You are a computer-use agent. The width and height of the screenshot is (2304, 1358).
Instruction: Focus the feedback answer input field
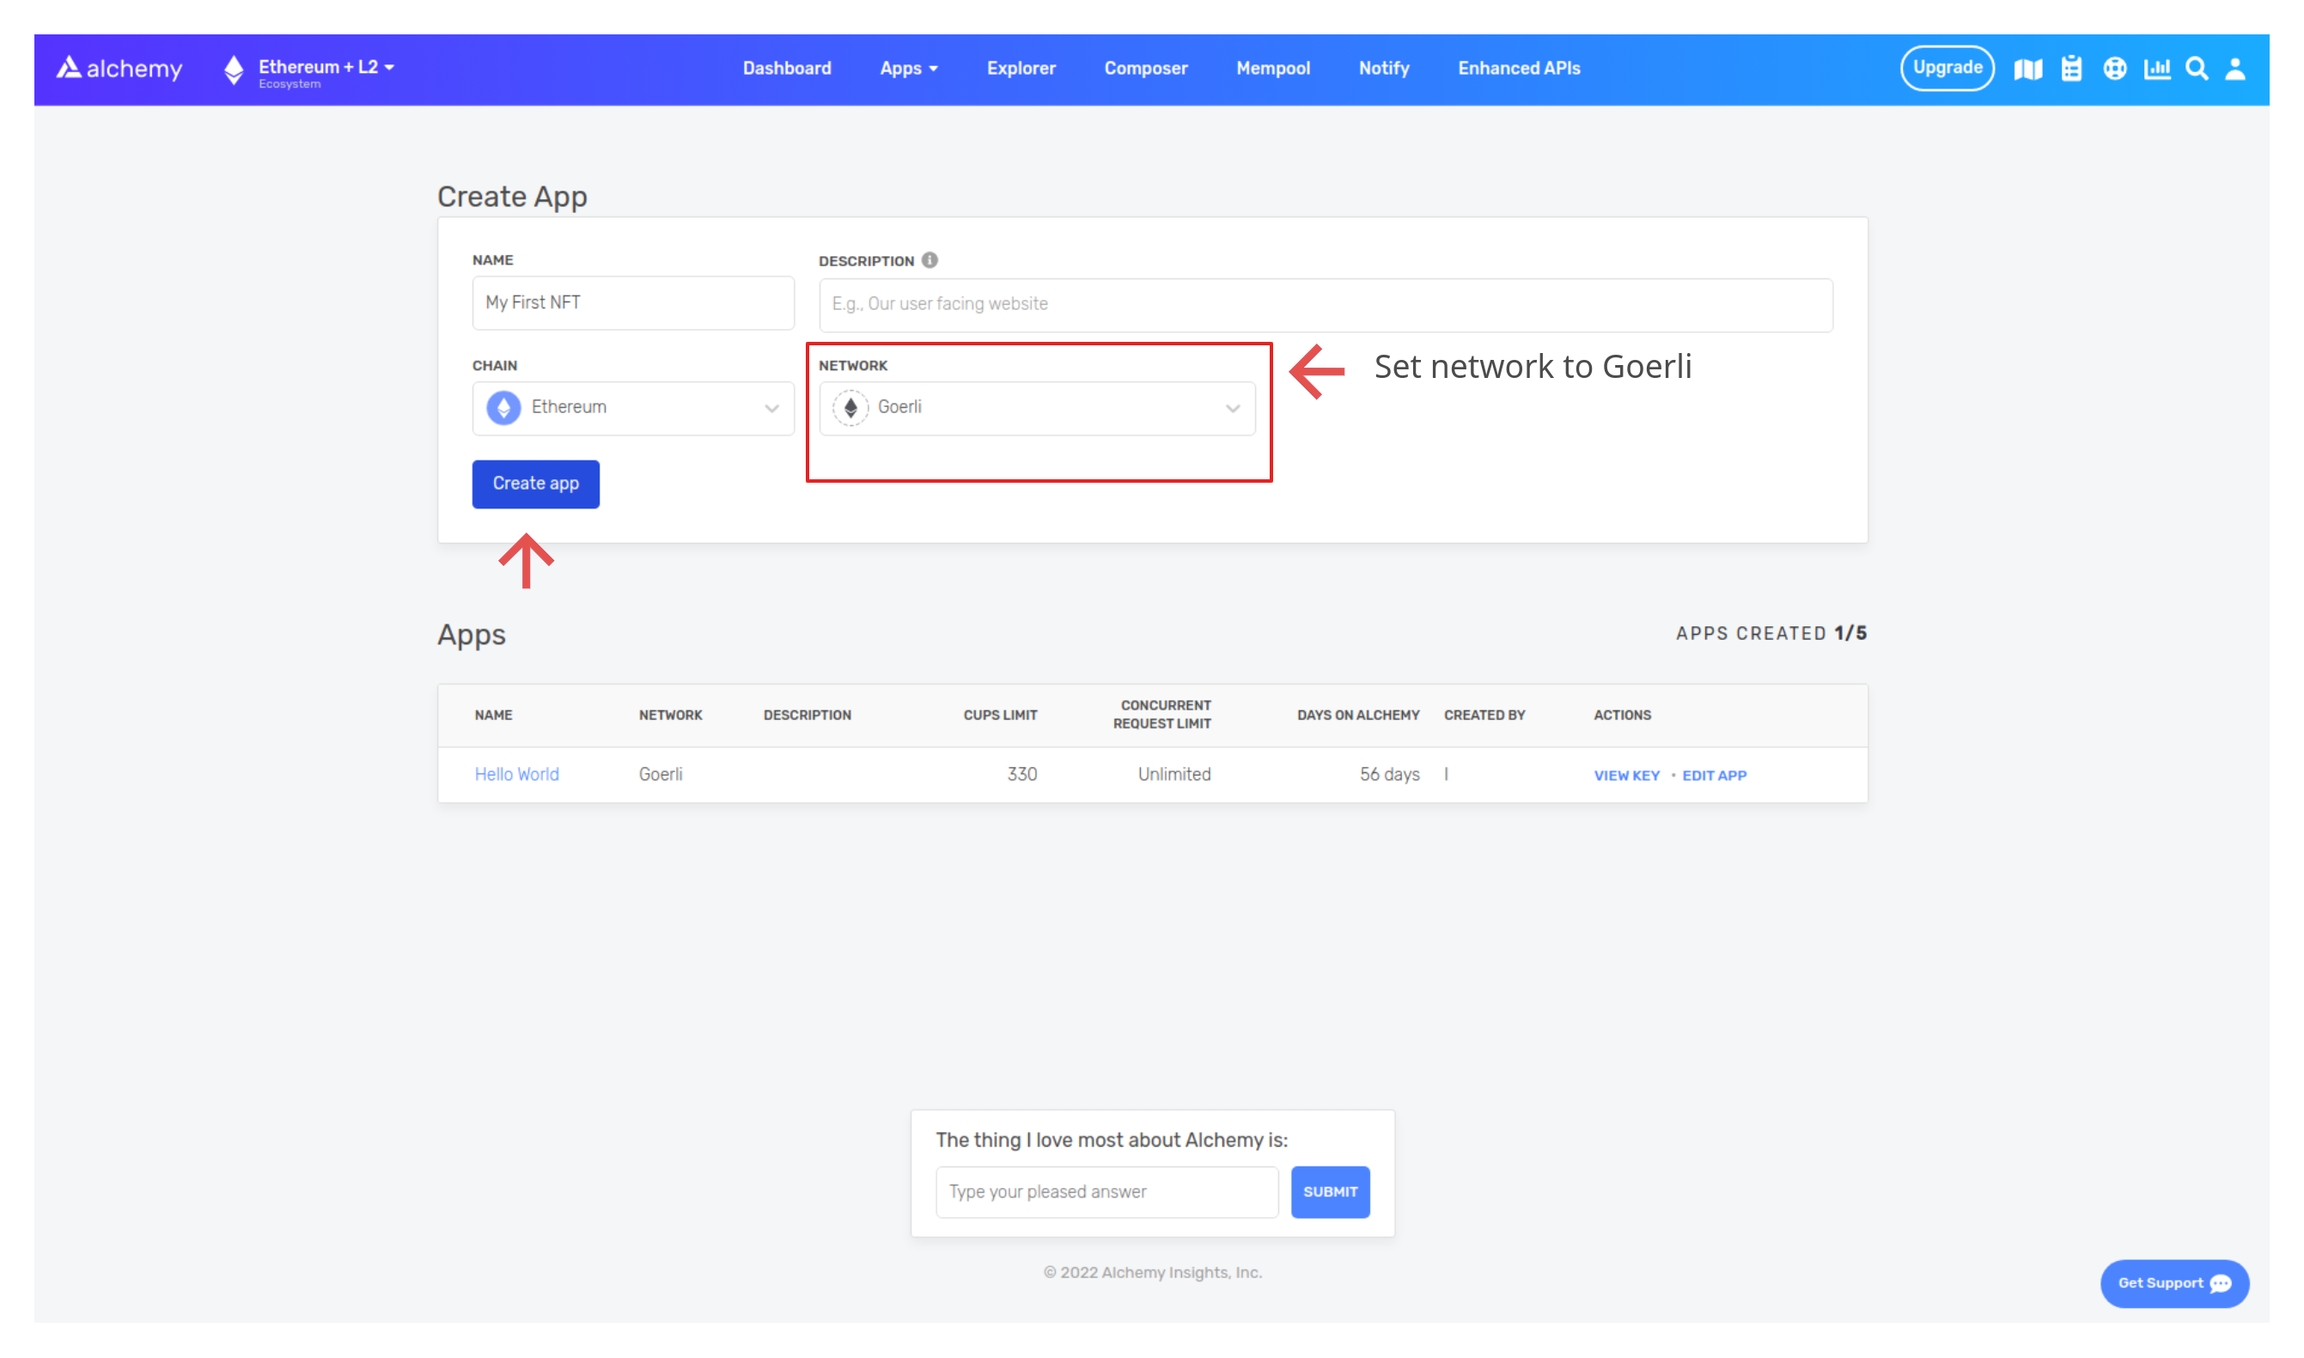coord(1107,1192)
